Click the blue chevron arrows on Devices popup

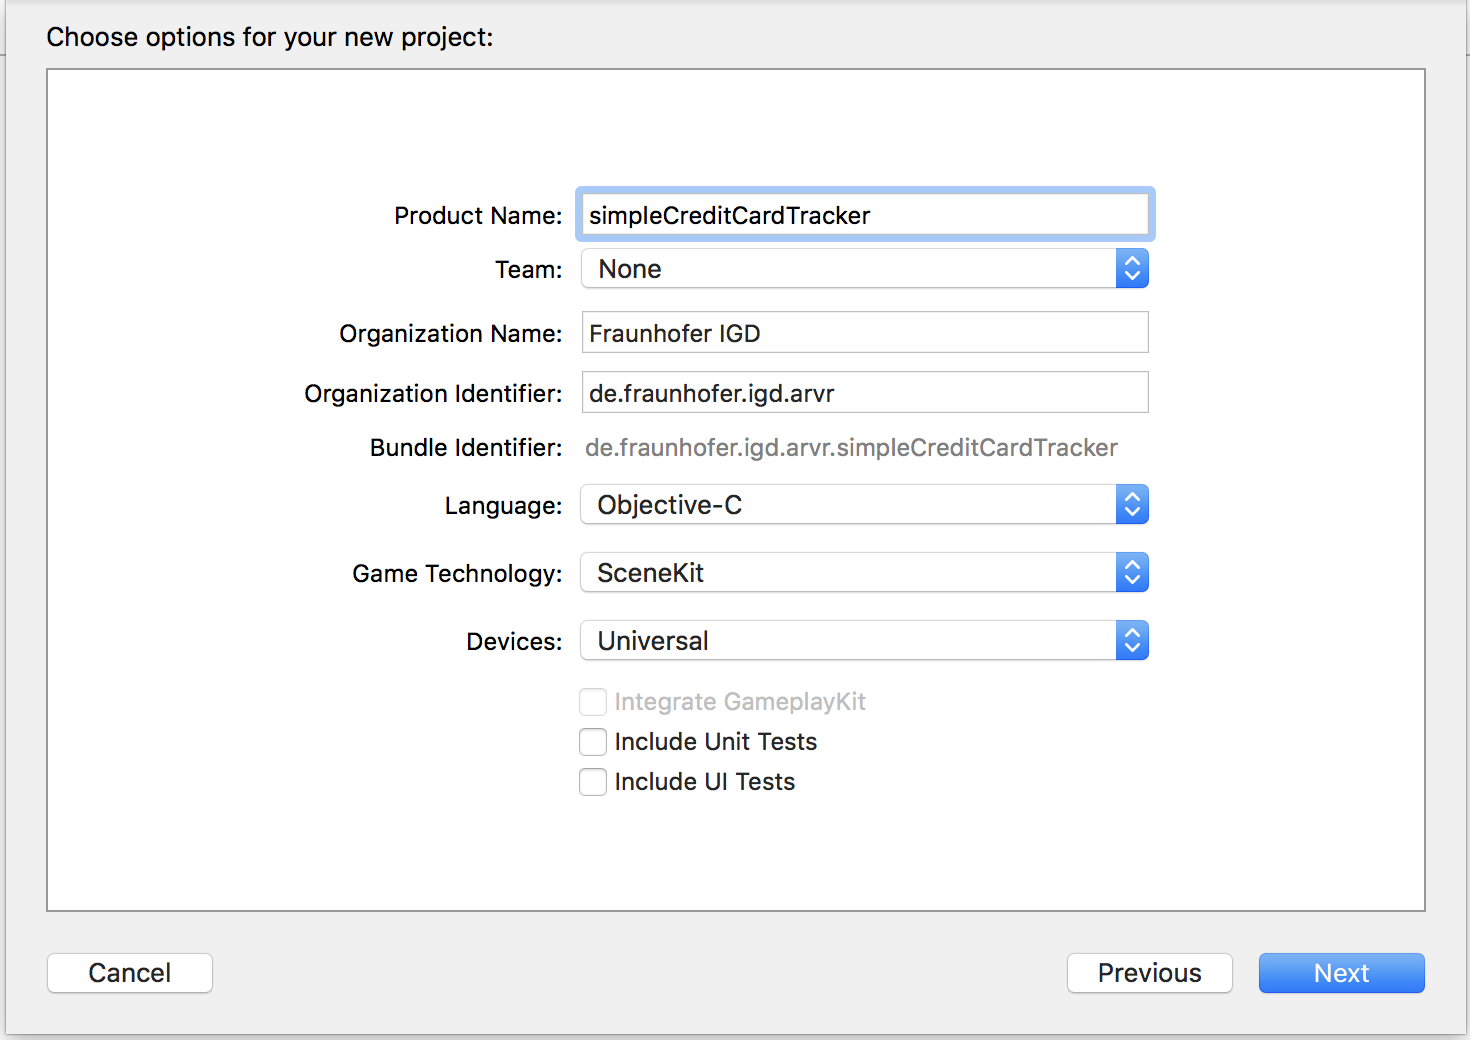pyautogui.click(x=1132, y=641)
